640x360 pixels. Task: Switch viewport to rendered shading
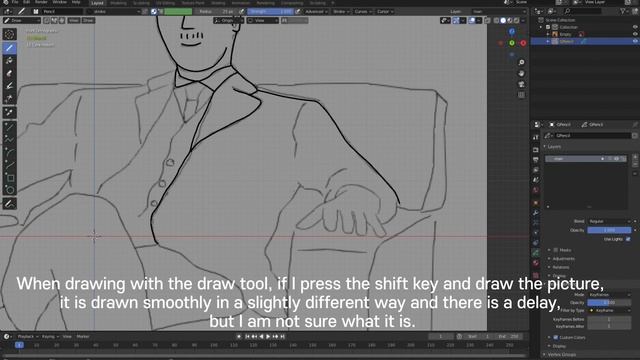(516, 20)
